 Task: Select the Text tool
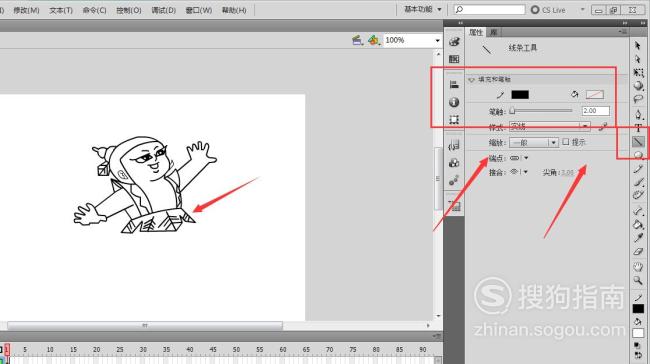[x=638, y=128]
